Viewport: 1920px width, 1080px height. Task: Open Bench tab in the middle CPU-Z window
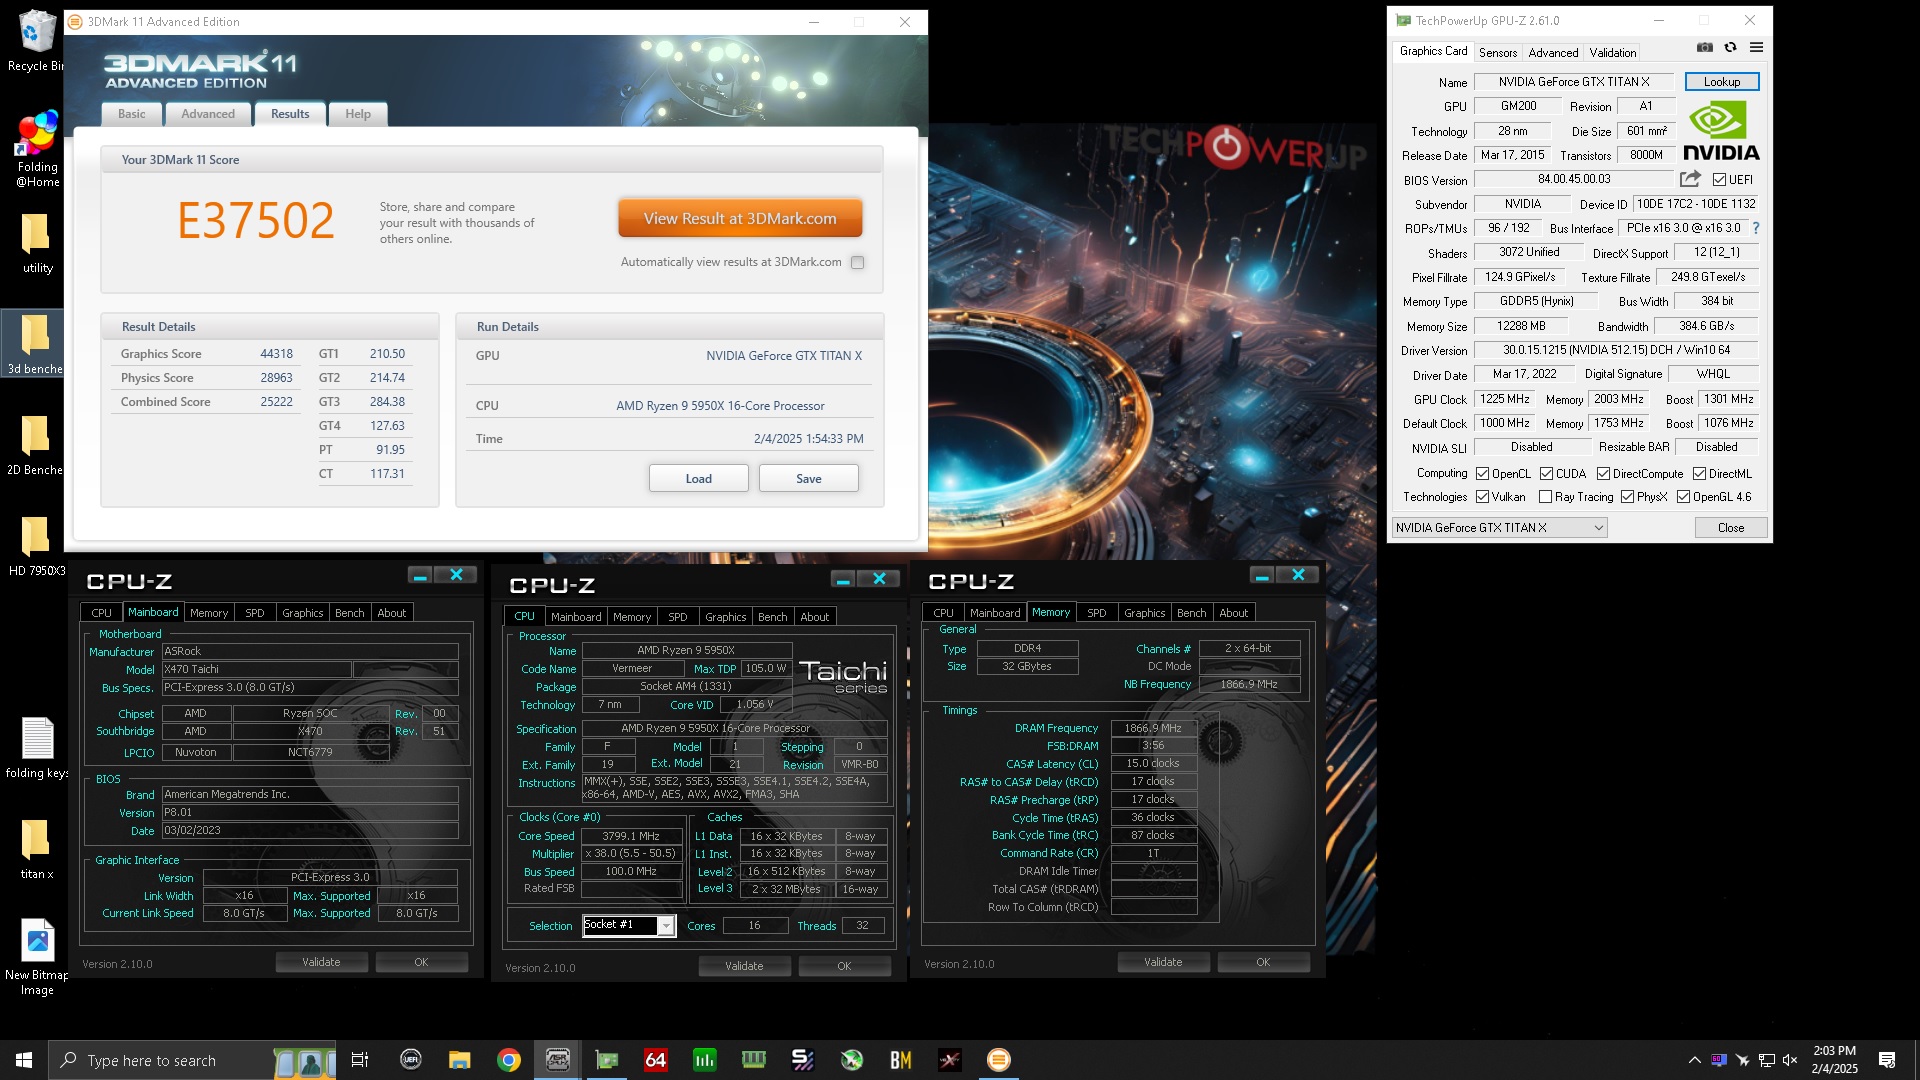[x=772, y=617]
